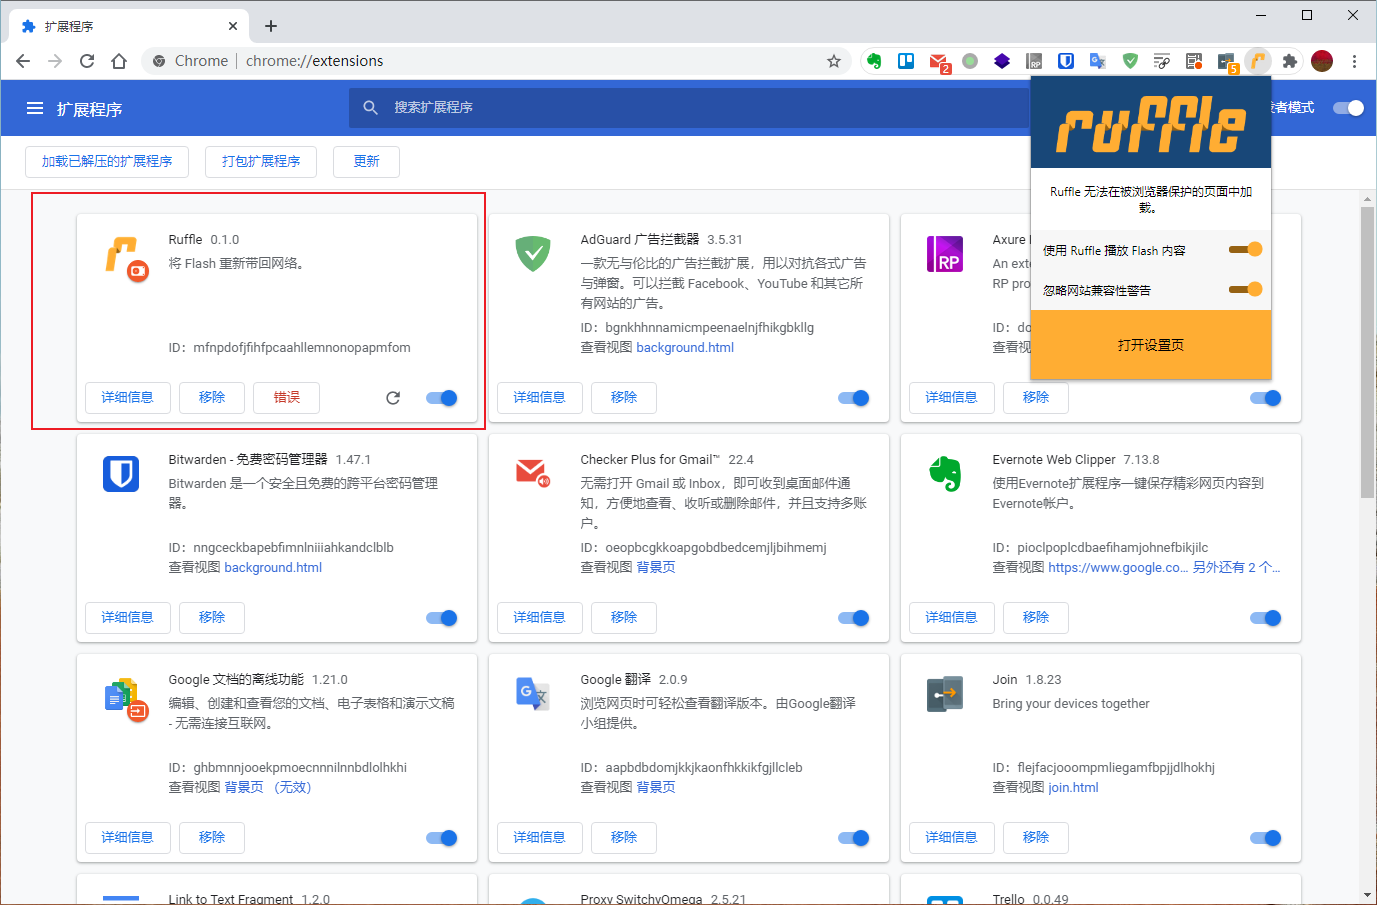
Task: Toggle 使用 Ruffle 播放 Flash 内容 switch
Action: tap(1246, 249)
